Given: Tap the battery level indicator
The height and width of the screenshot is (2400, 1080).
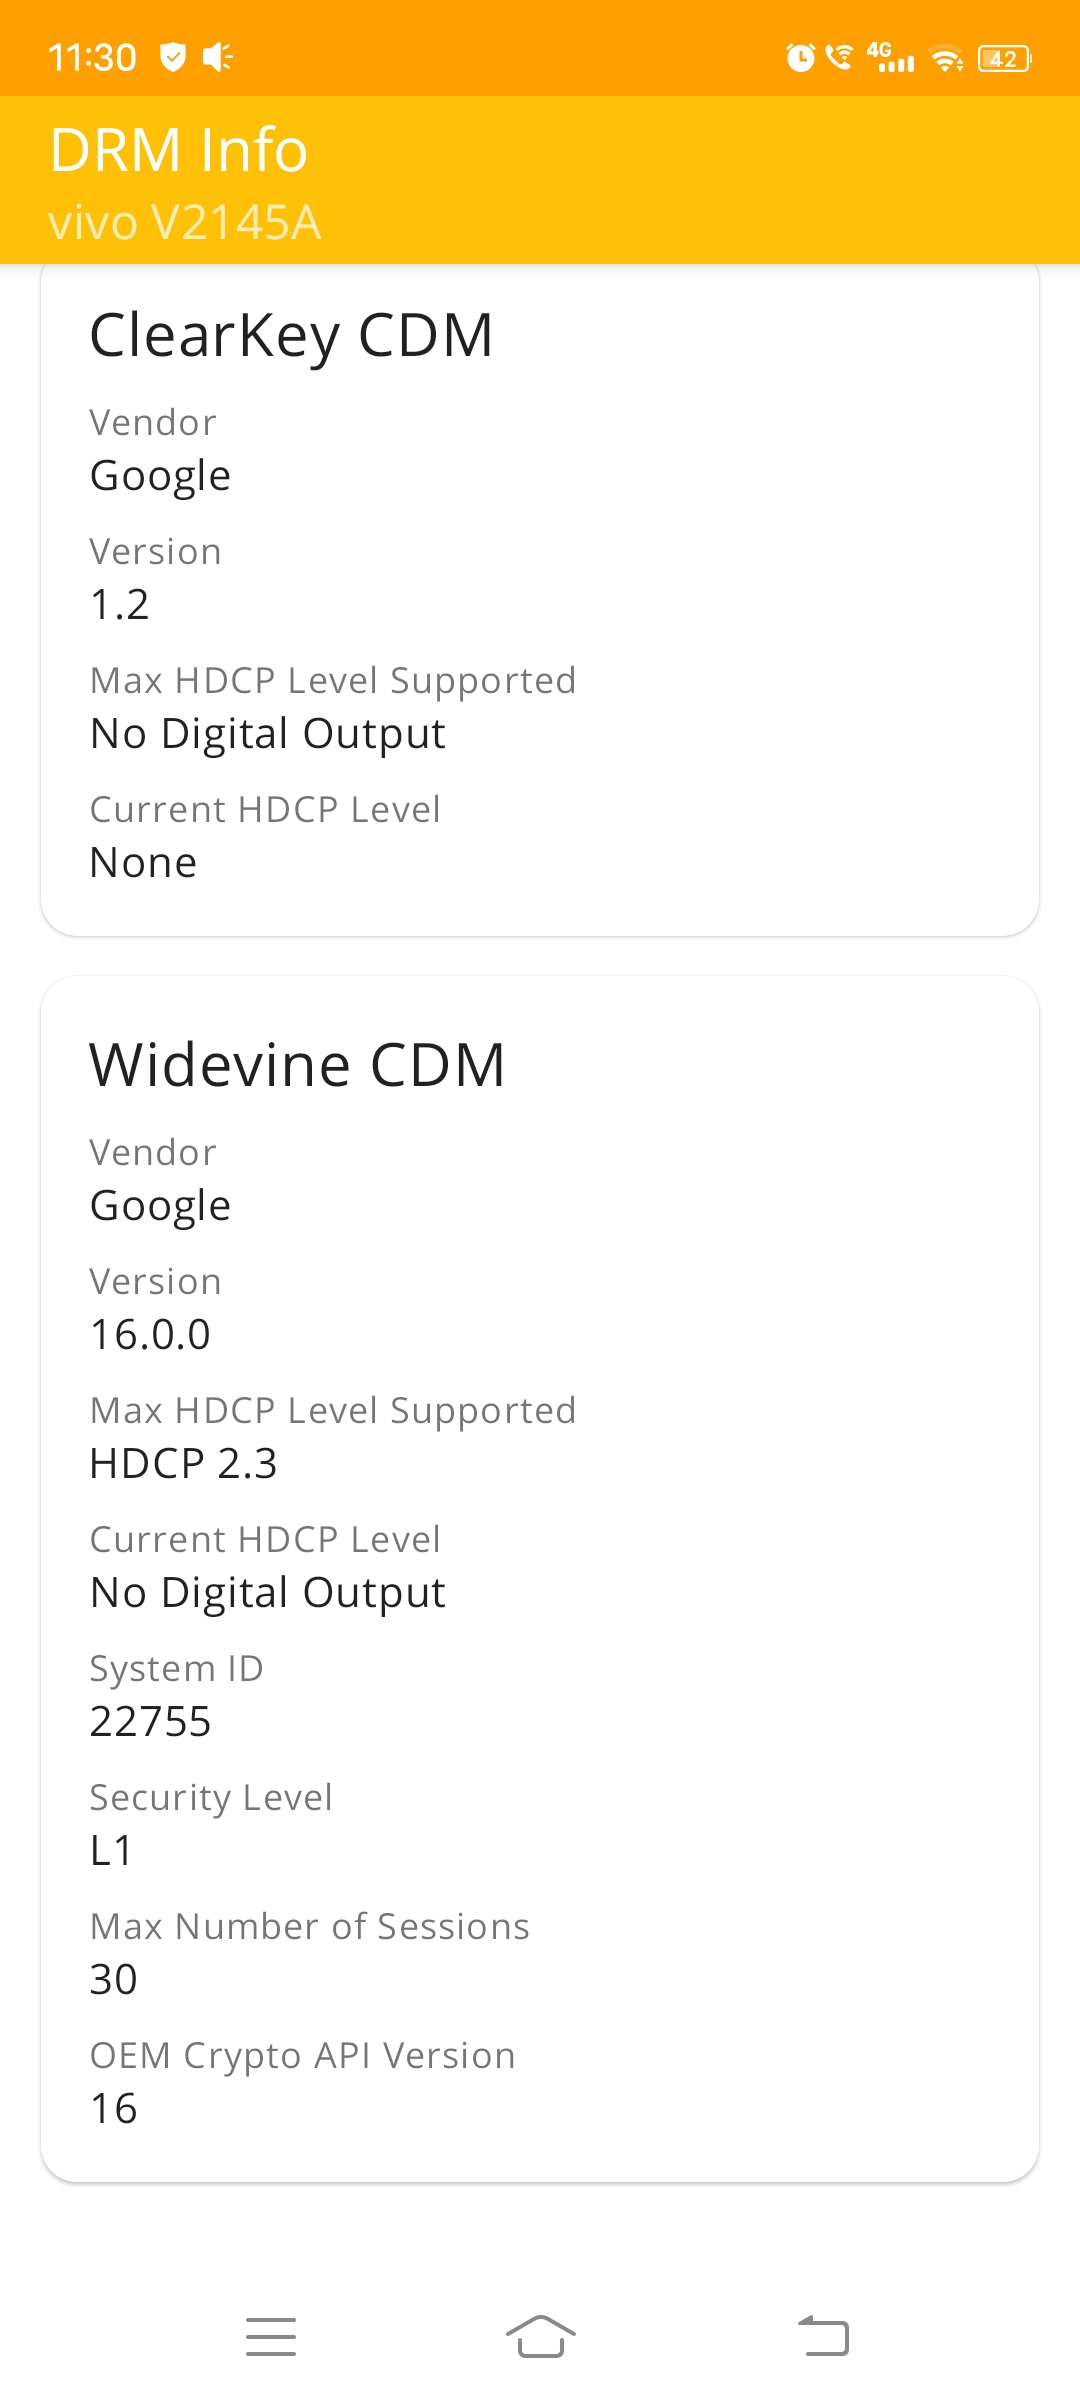Looking at the screenshot, I should coord(1004,59).
